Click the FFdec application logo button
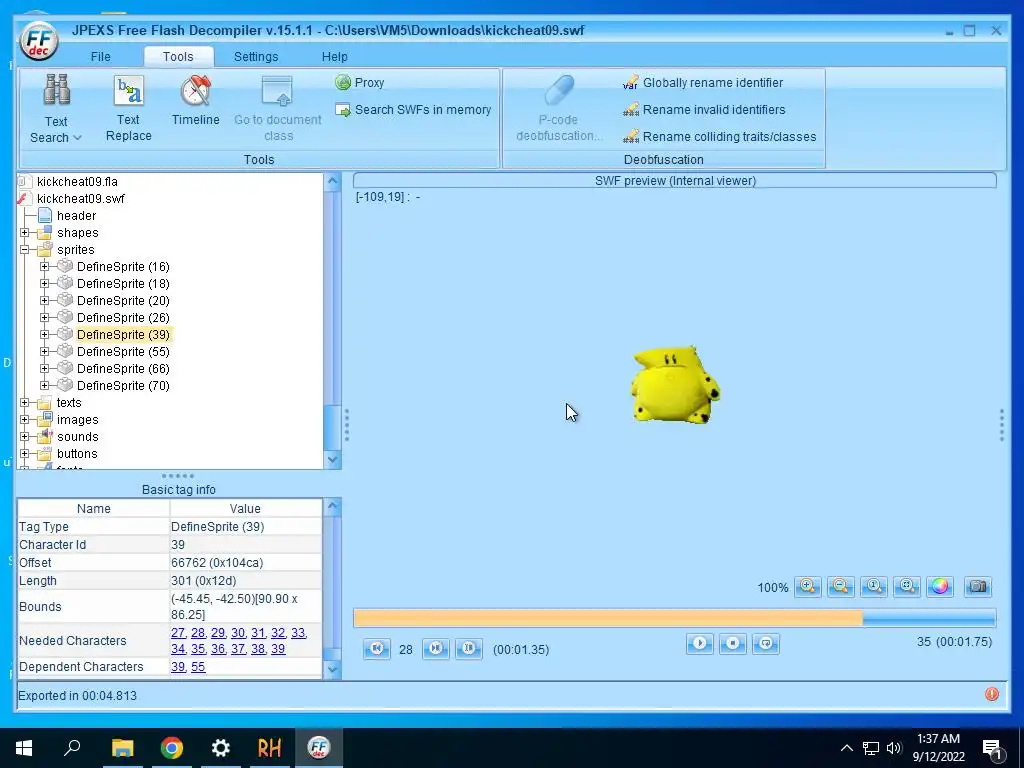The width and height of the screenshot is (1024, 768). 39,40
